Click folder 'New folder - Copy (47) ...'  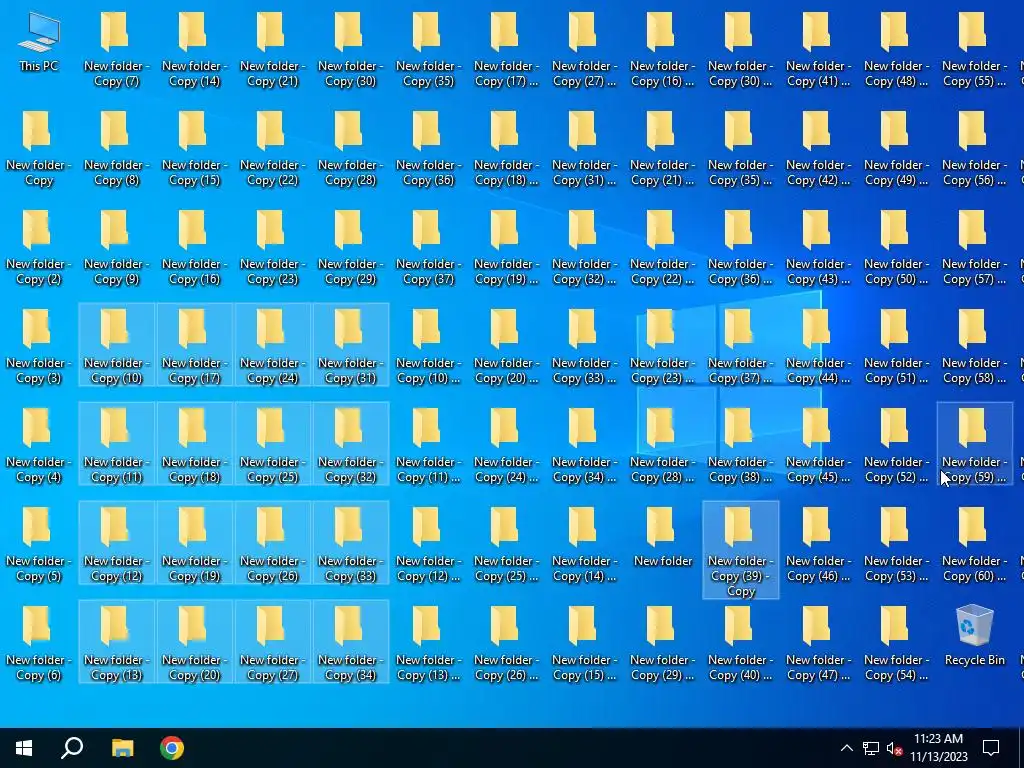[818, 644]
